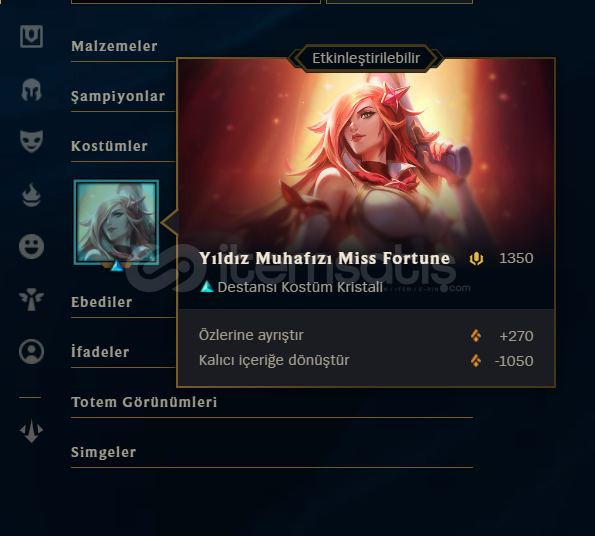Open the winged ward skins icon
595x536 pixels.
pyautogui.click(x=31, y=299)
